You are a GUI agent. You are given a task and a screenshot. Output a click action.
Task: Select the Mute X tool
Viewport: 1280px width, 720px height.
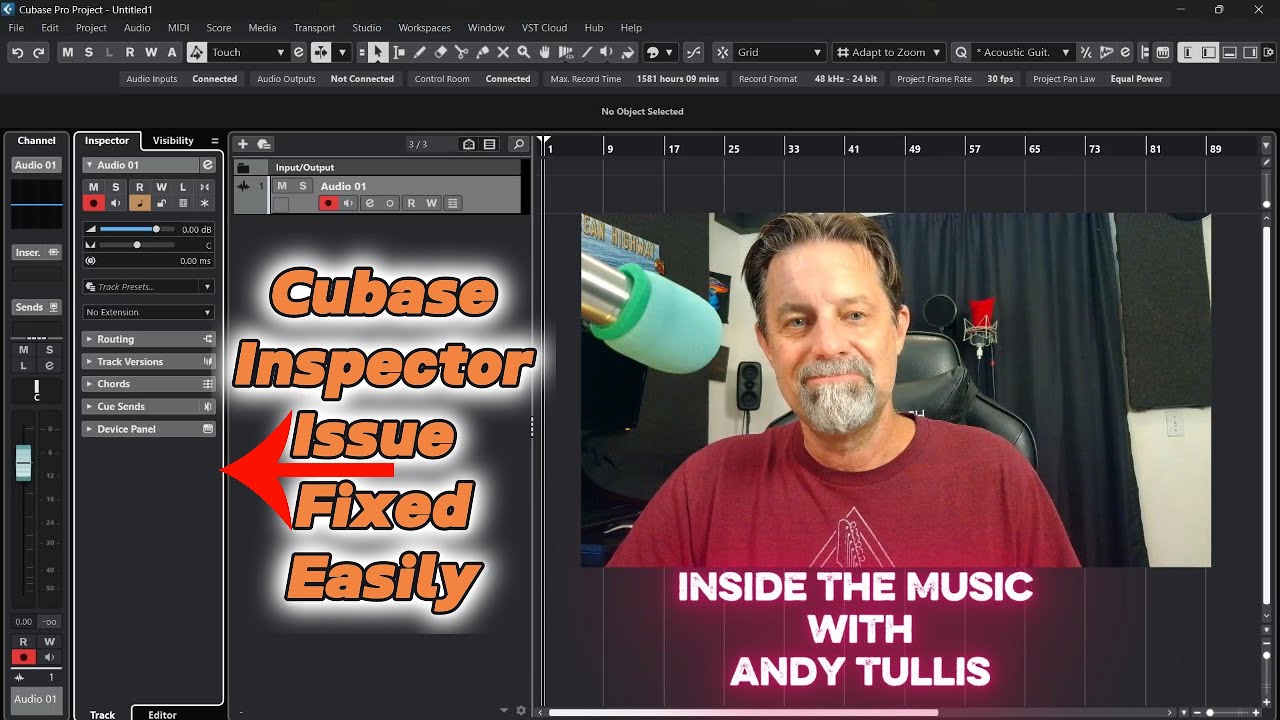click(503, 52)
